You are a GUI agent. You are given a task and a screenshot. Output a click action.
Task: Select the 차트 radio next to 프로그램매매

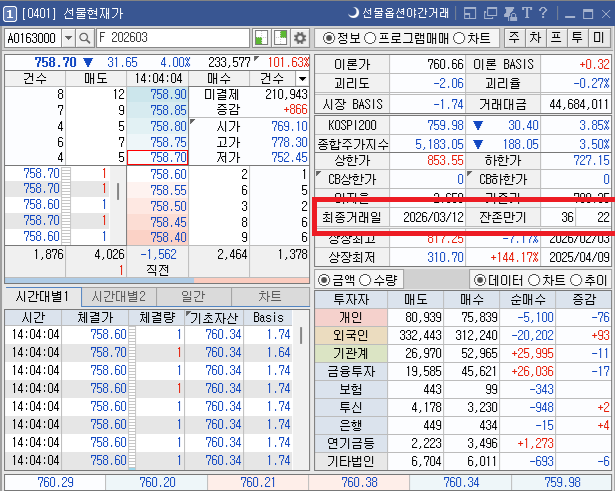click(459, 38)
